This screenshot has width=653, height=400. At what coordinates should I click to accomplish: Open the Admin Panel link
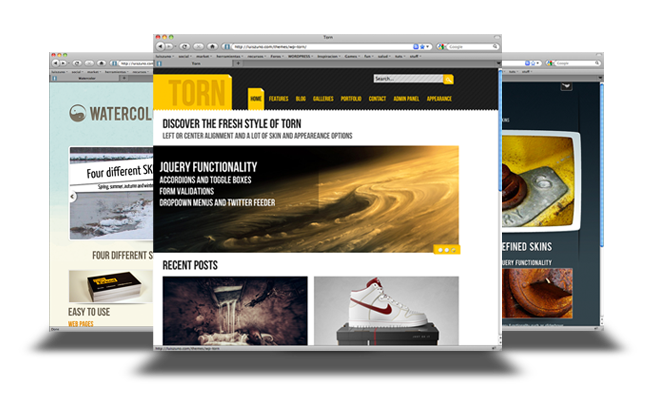click(x=407, y=99)
